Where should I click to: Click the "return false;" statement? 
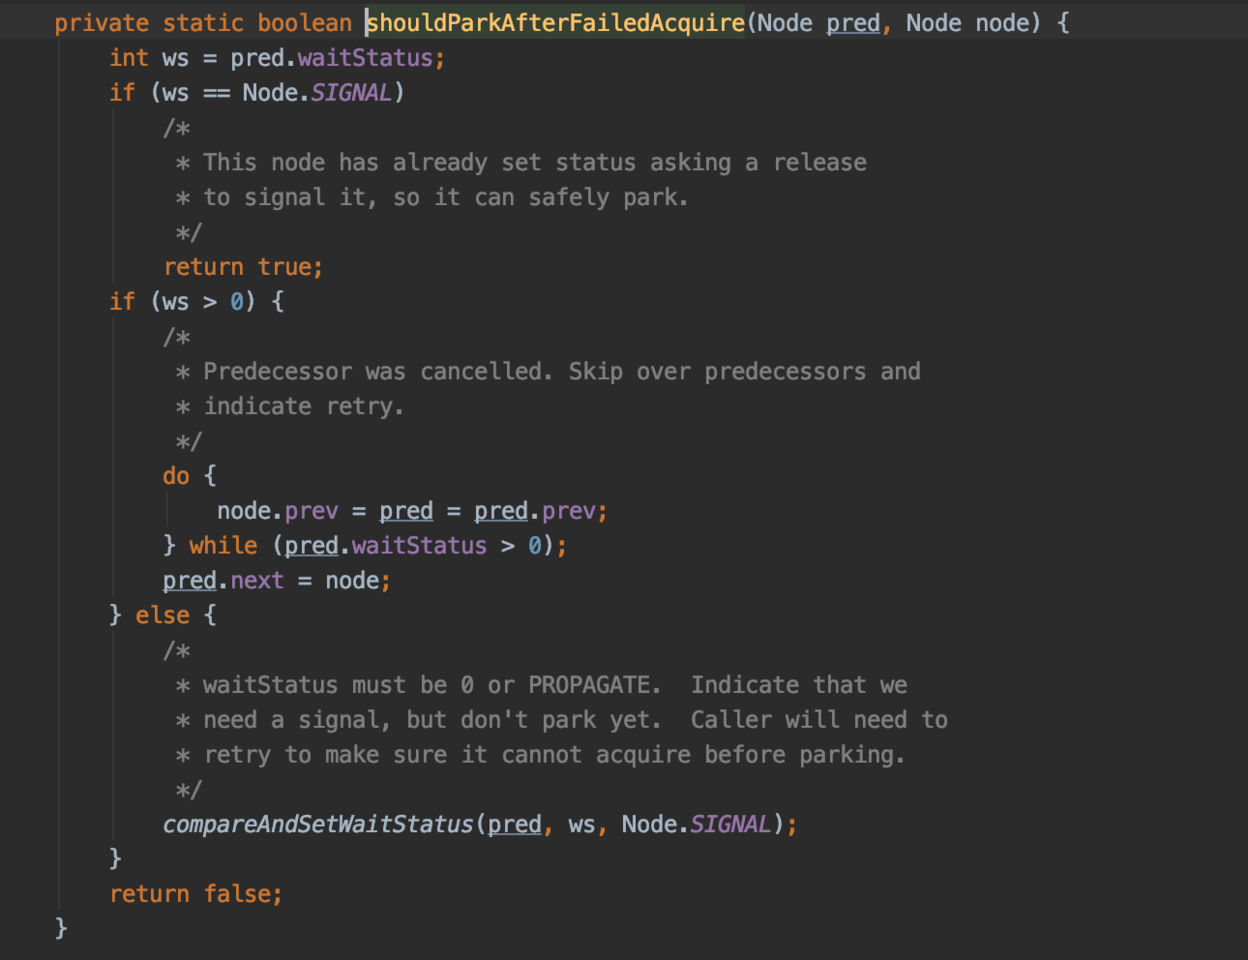196,894
